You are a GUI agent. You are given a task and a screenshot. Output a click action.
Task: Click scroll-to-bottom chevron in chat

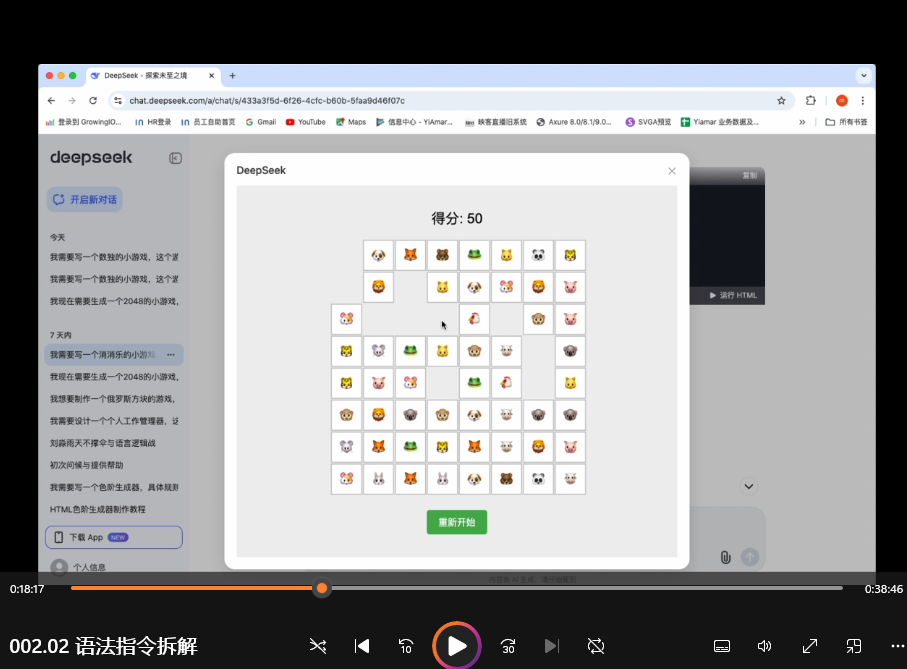pos(749,486)
